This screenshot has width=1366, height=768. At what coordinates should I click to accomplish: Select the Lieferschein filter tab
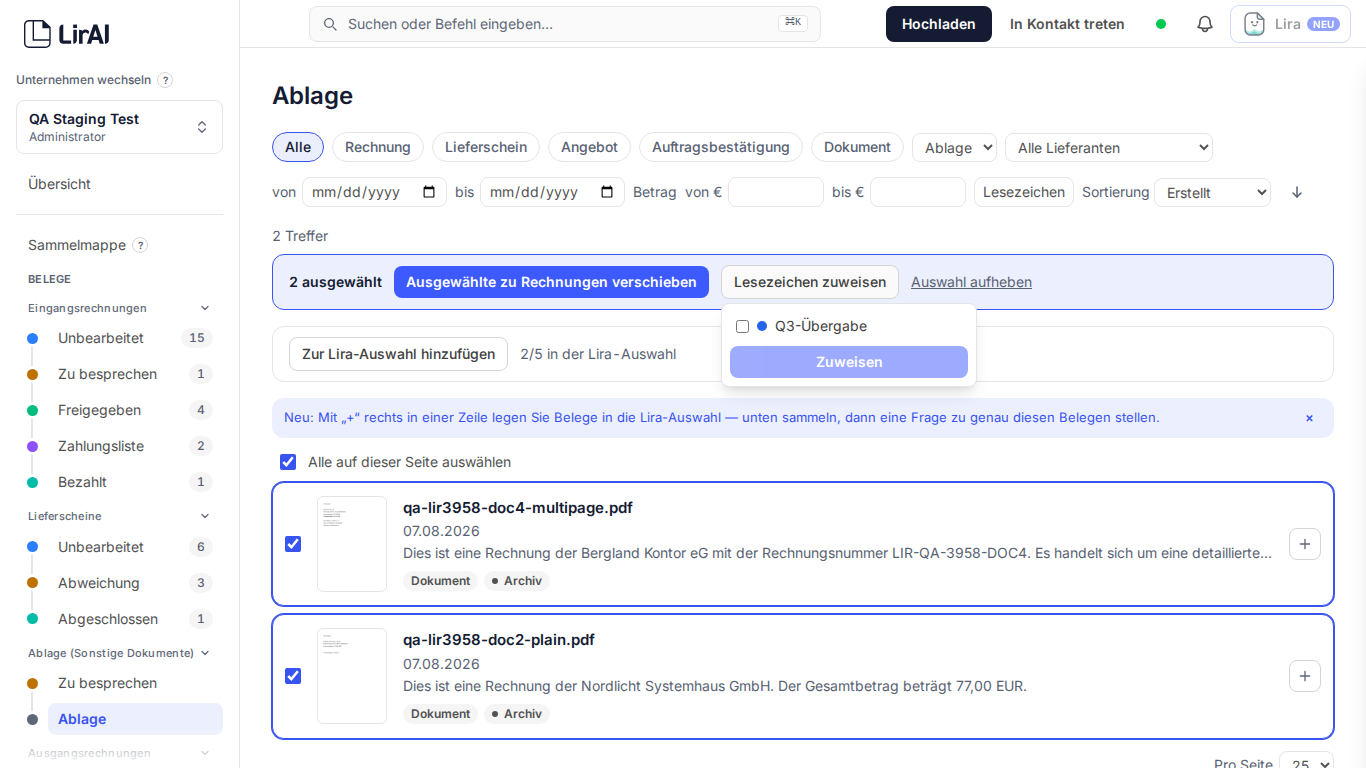tap(486, 147)
